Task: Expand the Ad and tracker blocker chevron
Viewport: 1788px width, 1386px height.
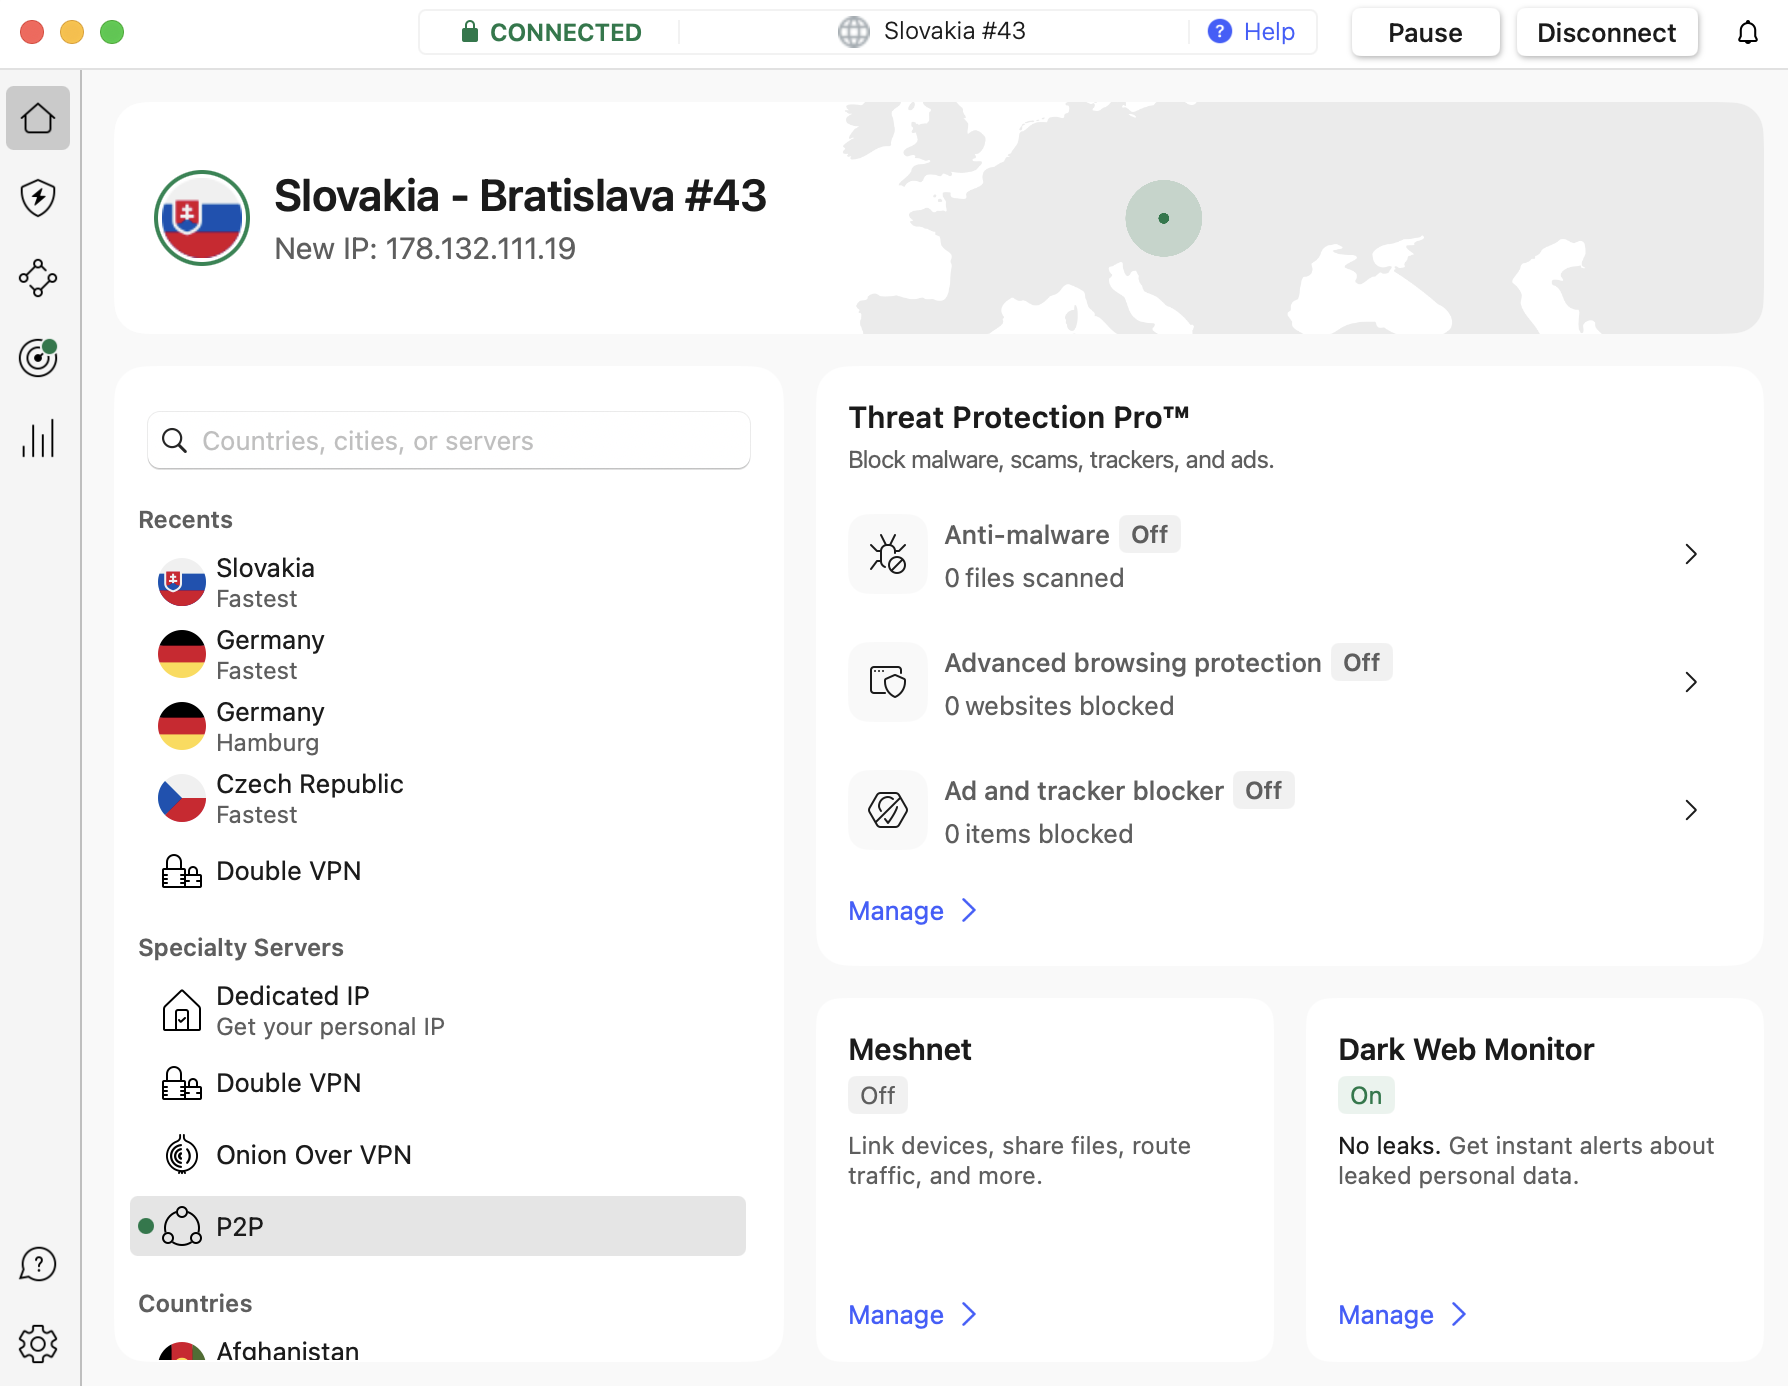Action: point(1690,810)
